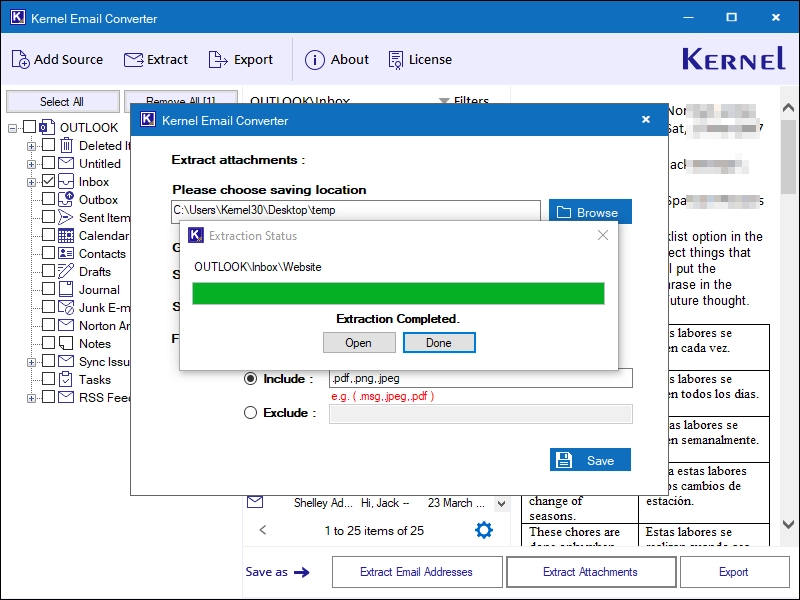Image resolution: width=800 pixels, height=600 pixels.
Task: Collapse the OUTLOOK root tree node
Action: click(12, 128)
